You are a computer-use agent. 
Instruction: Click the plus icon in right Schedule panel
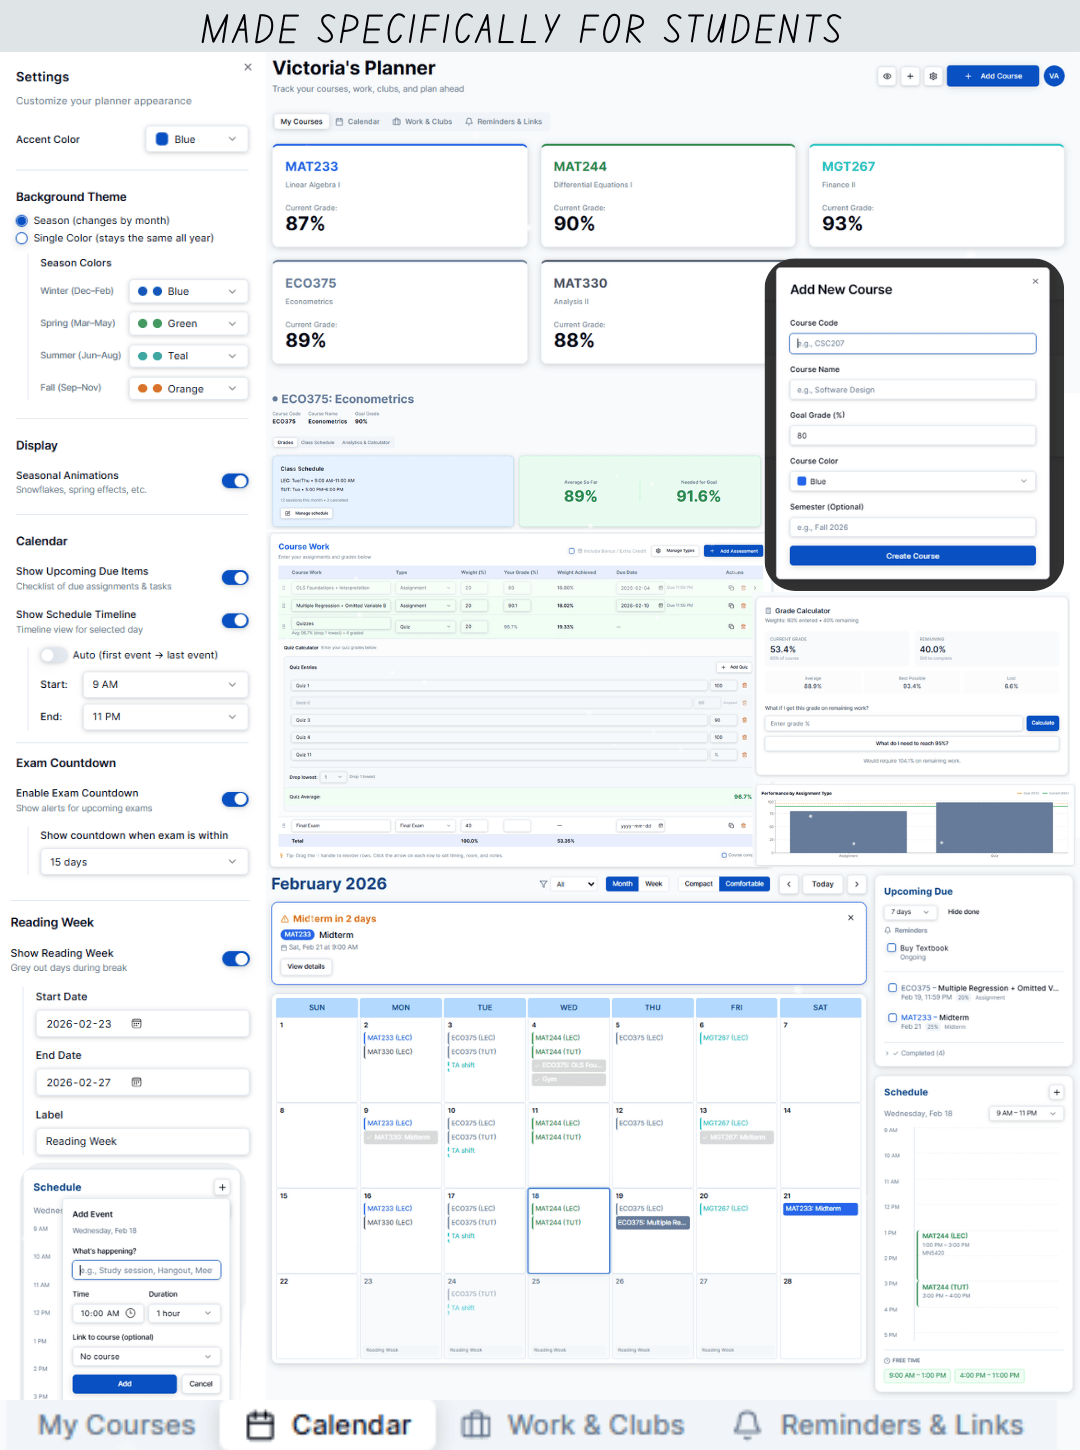[x=1056, y=1092]
